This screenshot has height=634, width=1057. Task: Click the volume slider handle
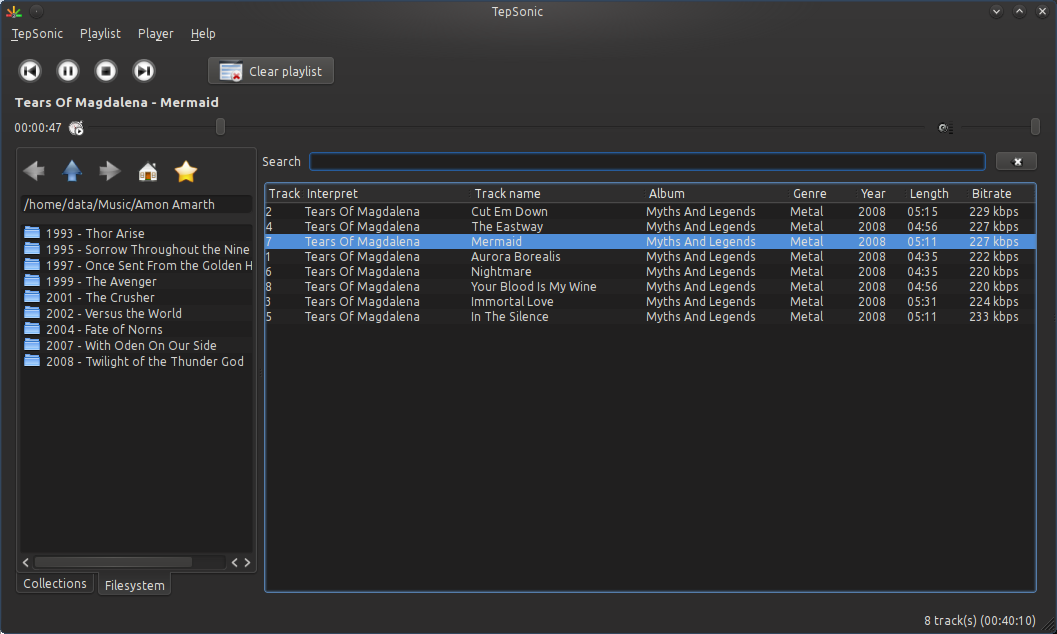pos(1035,127)
